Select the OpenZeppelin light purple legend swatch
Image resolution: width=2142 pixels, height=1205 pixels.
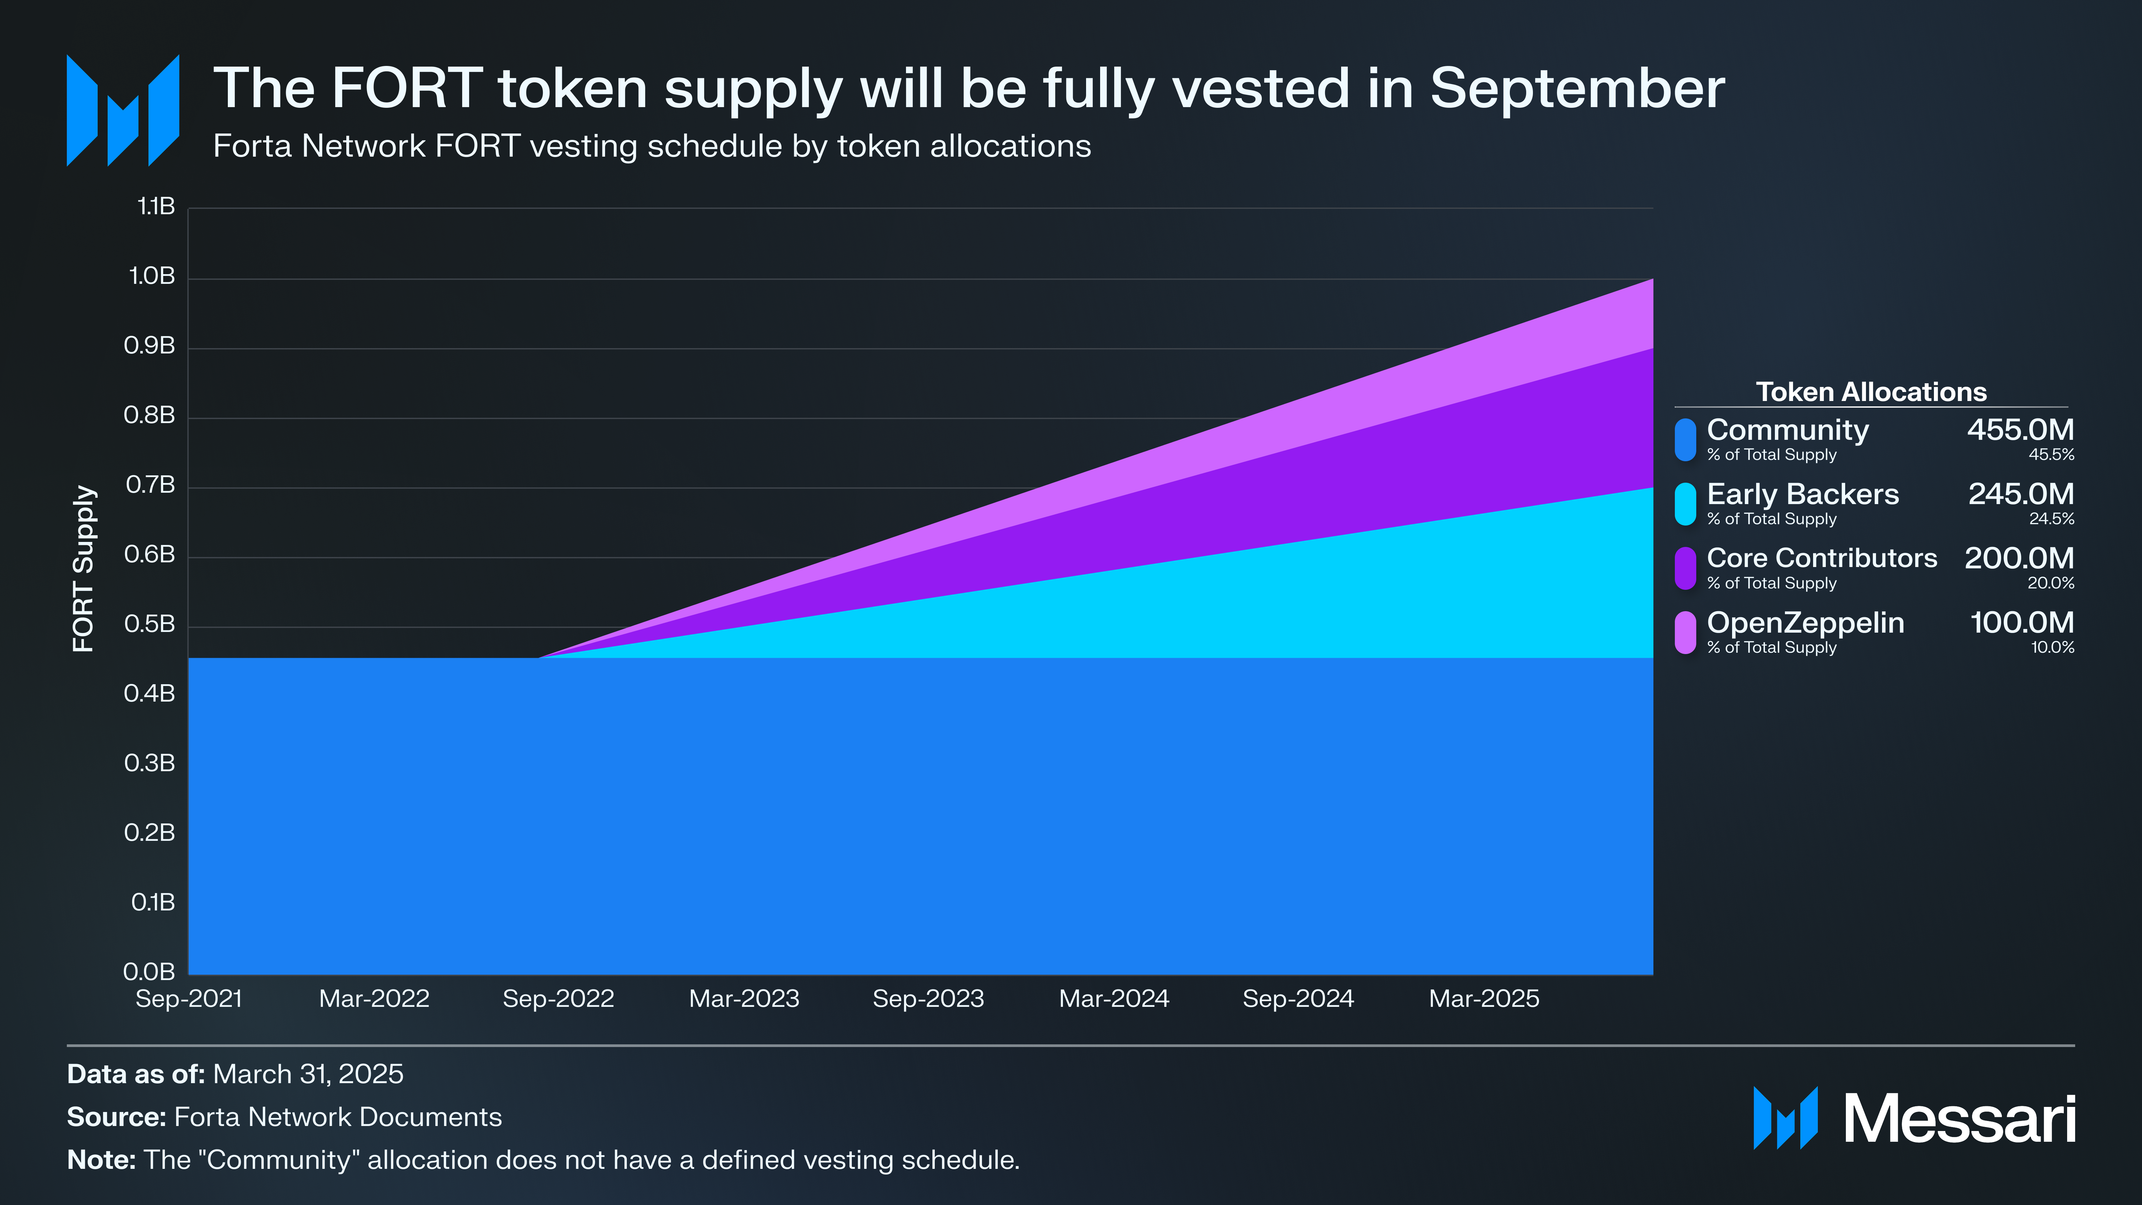(1685, 632)
